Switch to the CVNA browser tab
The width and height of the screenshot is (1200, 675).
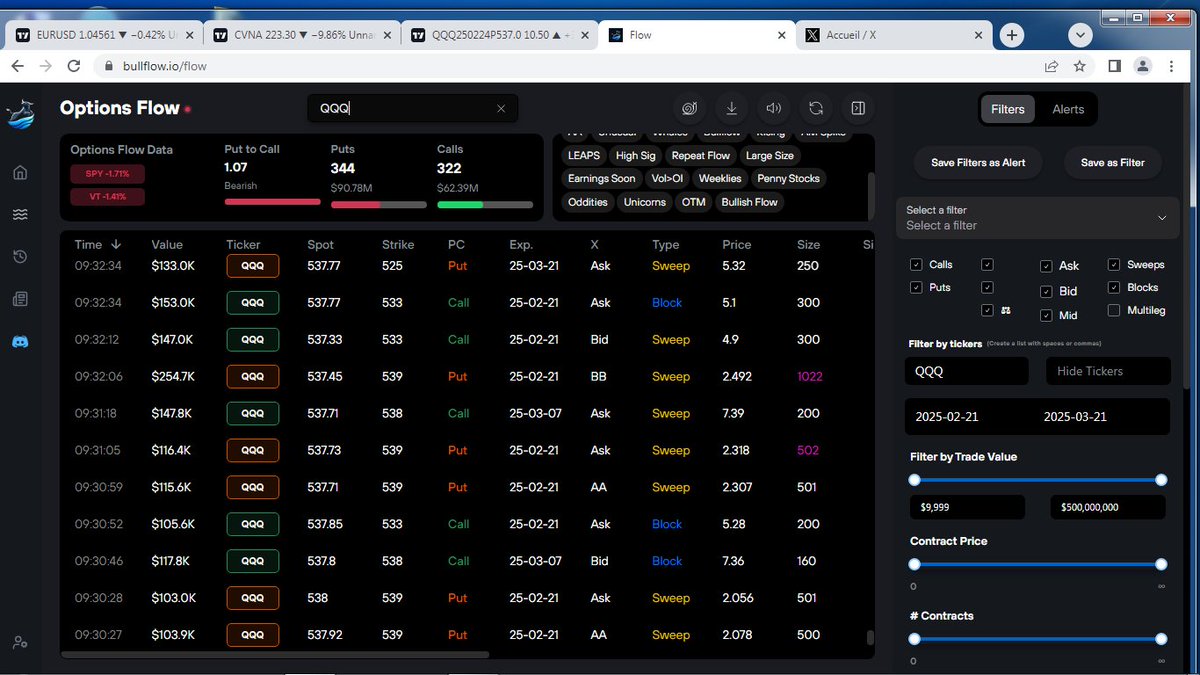click(303, 35)
